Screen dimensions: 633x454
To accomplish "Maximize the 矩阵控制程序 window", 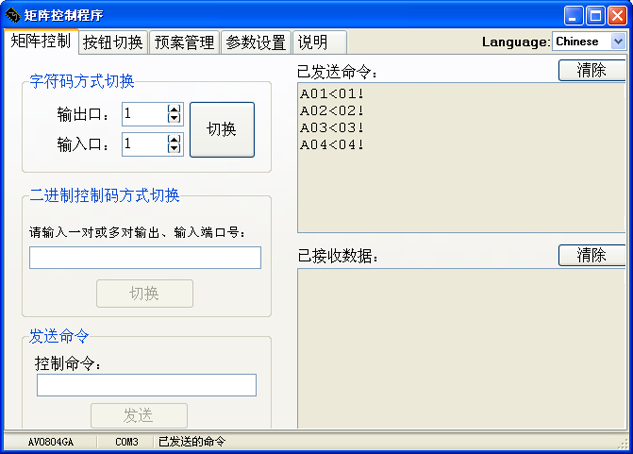I will 595,15.
